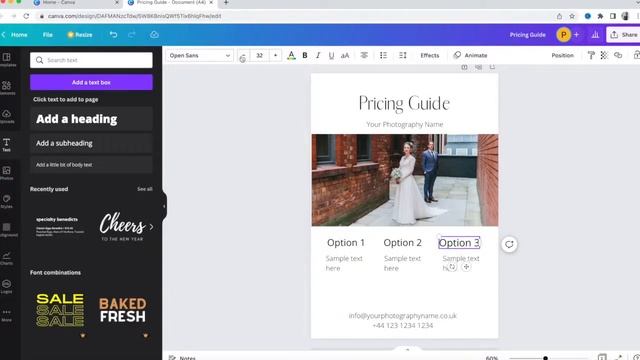Go back to Home
Image resolution: width=640 pixels, height=360 pixels.
pos(15,35)
